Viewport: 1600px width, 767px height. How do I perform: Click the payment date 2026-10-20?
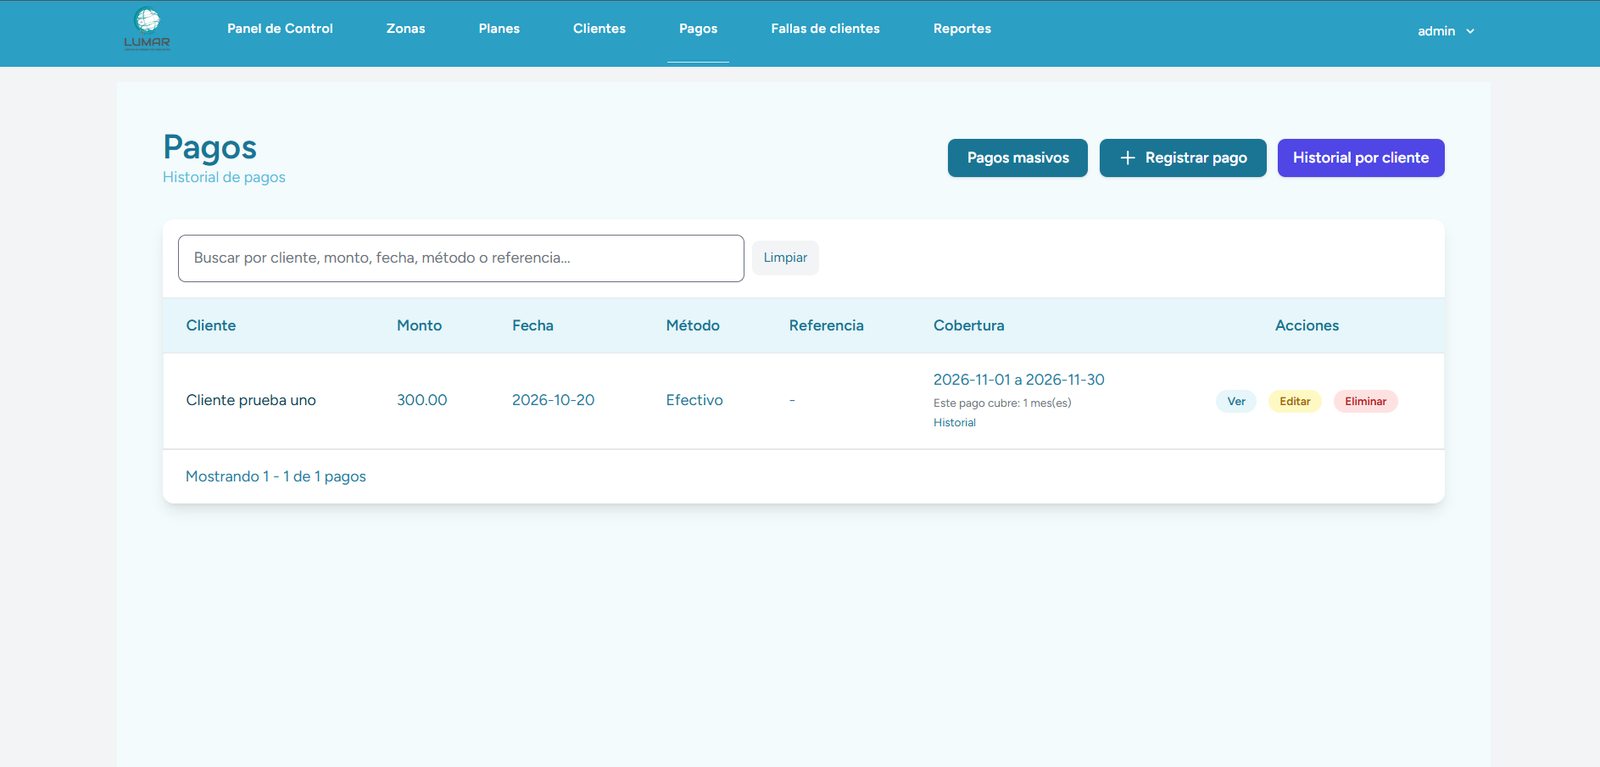click(553, 400)
